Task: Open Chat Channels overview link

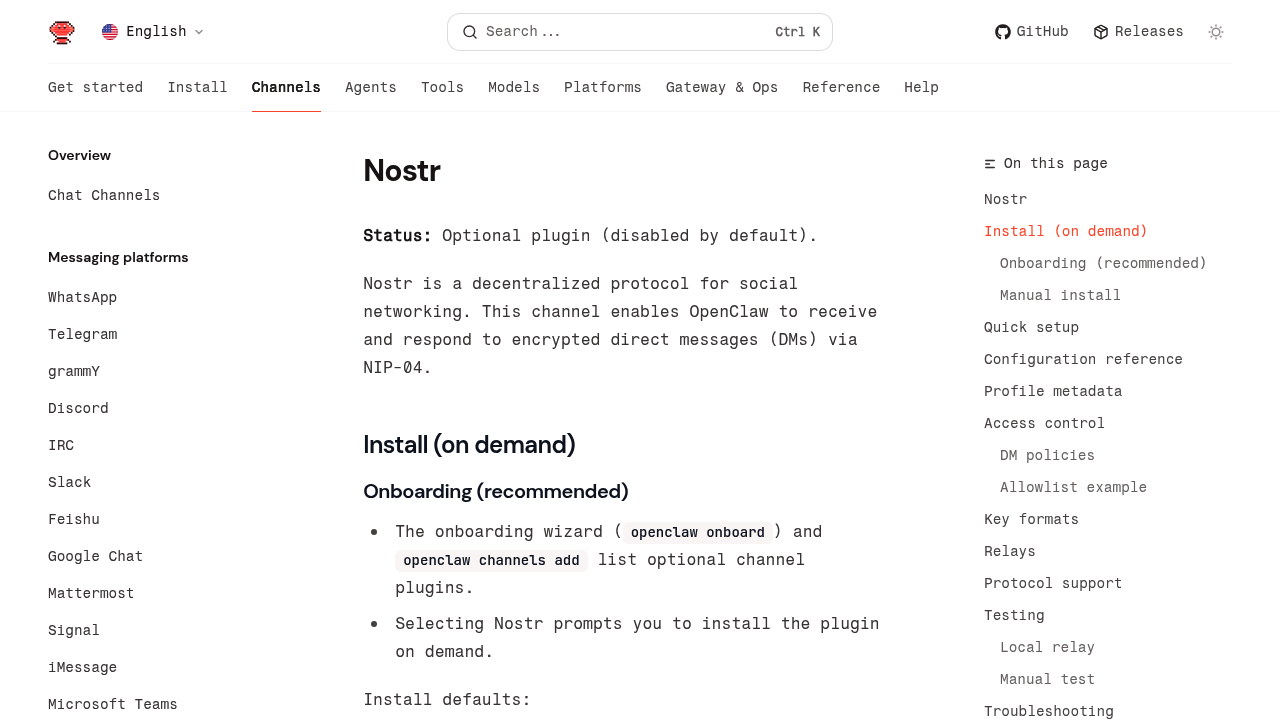Action: coord(104,196)
